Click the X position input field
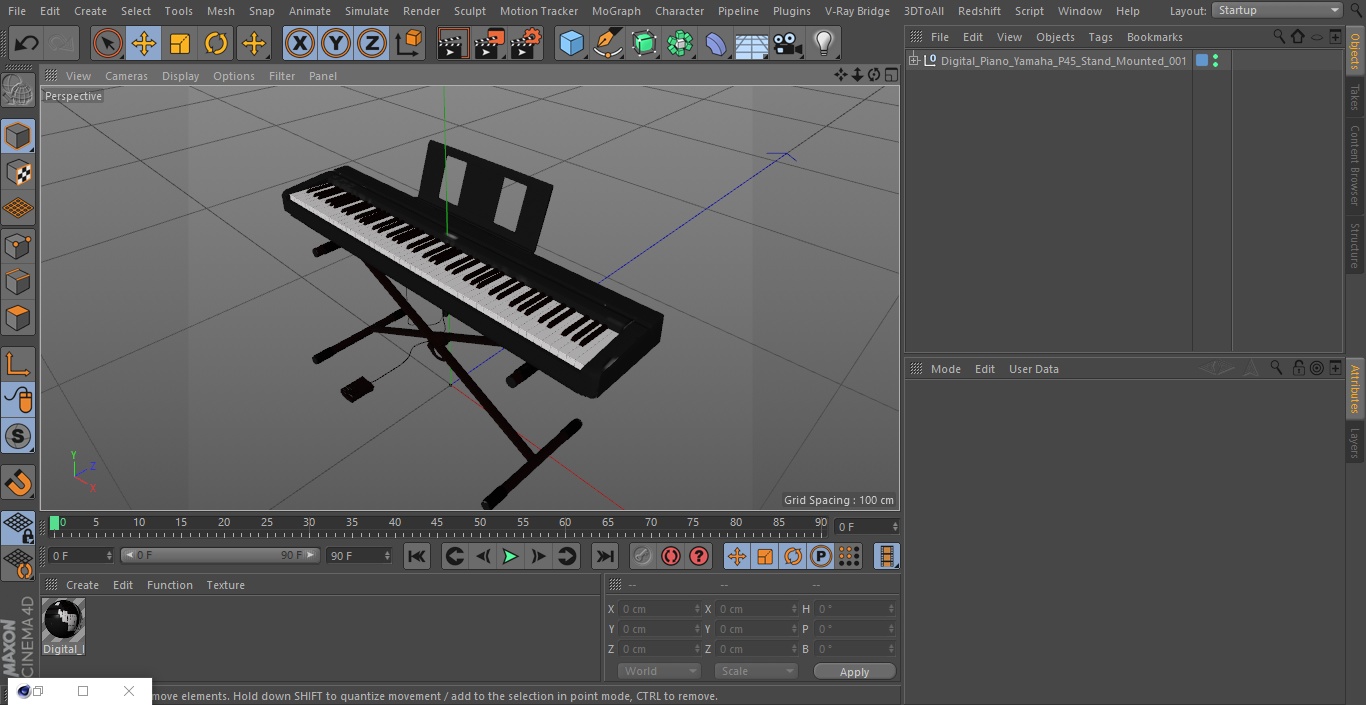This screenshot has height=705, width=1366. pyautogui.click(x=661, y=609)
